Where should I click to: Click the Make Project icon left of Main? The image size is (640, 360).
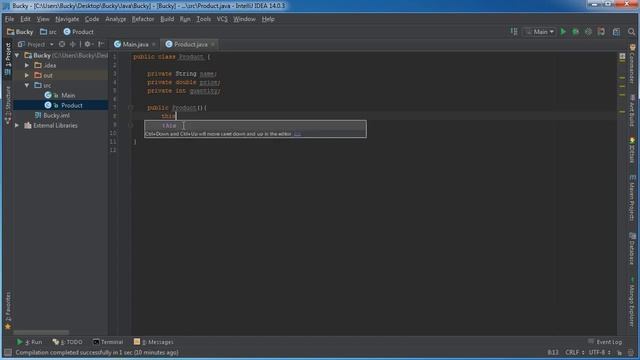pyautogui.click(x=514, y=31)
